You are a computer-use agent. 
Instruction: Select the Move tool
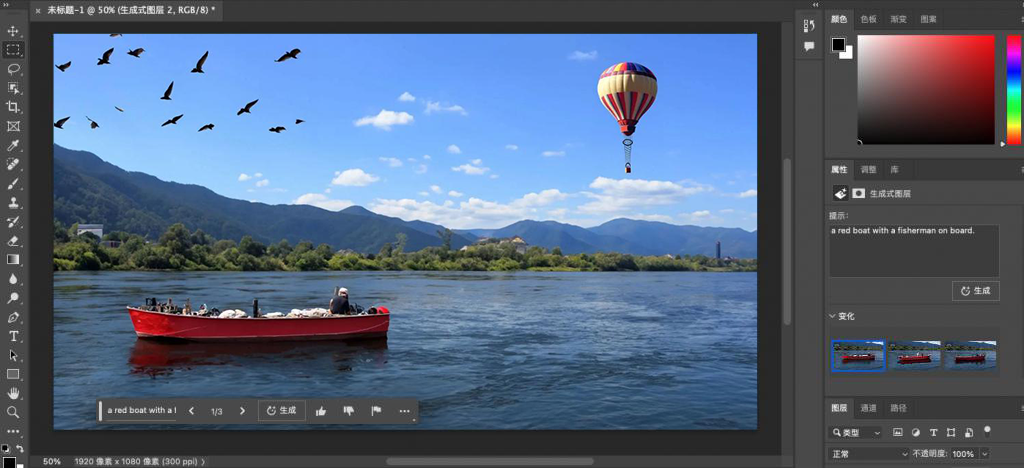(x=13, y=31)
